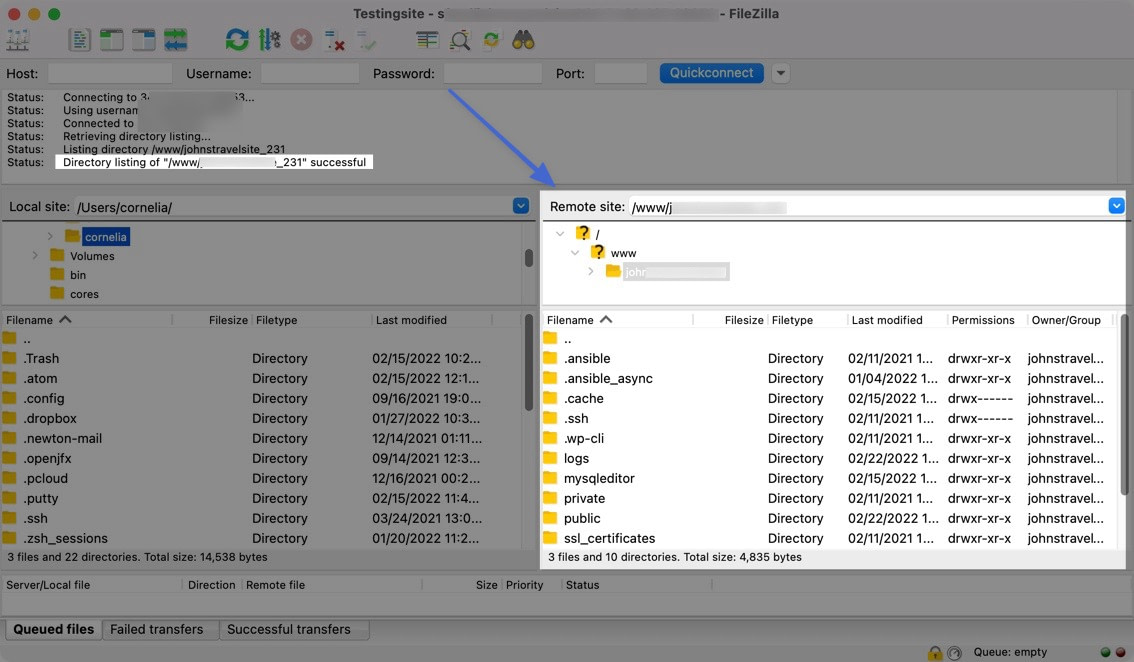Viewport: 1134px width, 662px height.
Task: Switch to the Successful transfers tab
Action: (x=288, y=629)
